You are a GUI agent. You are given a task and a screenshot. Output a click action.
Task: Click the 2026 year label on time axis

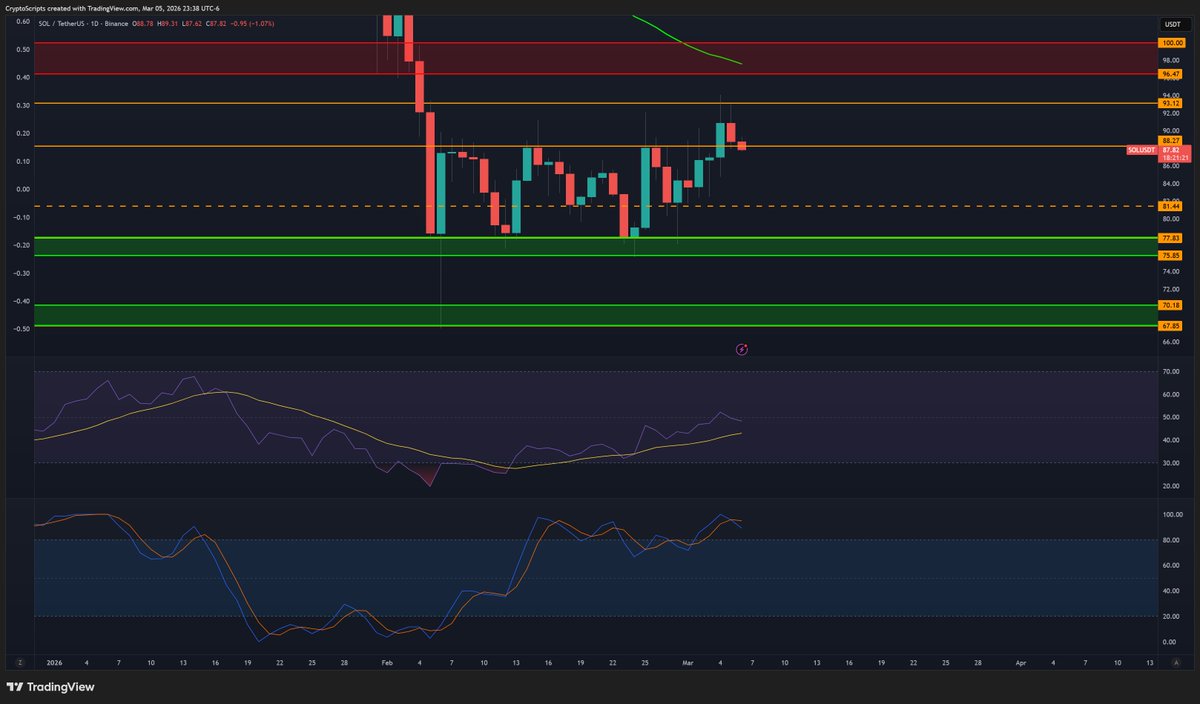[55, 662]
